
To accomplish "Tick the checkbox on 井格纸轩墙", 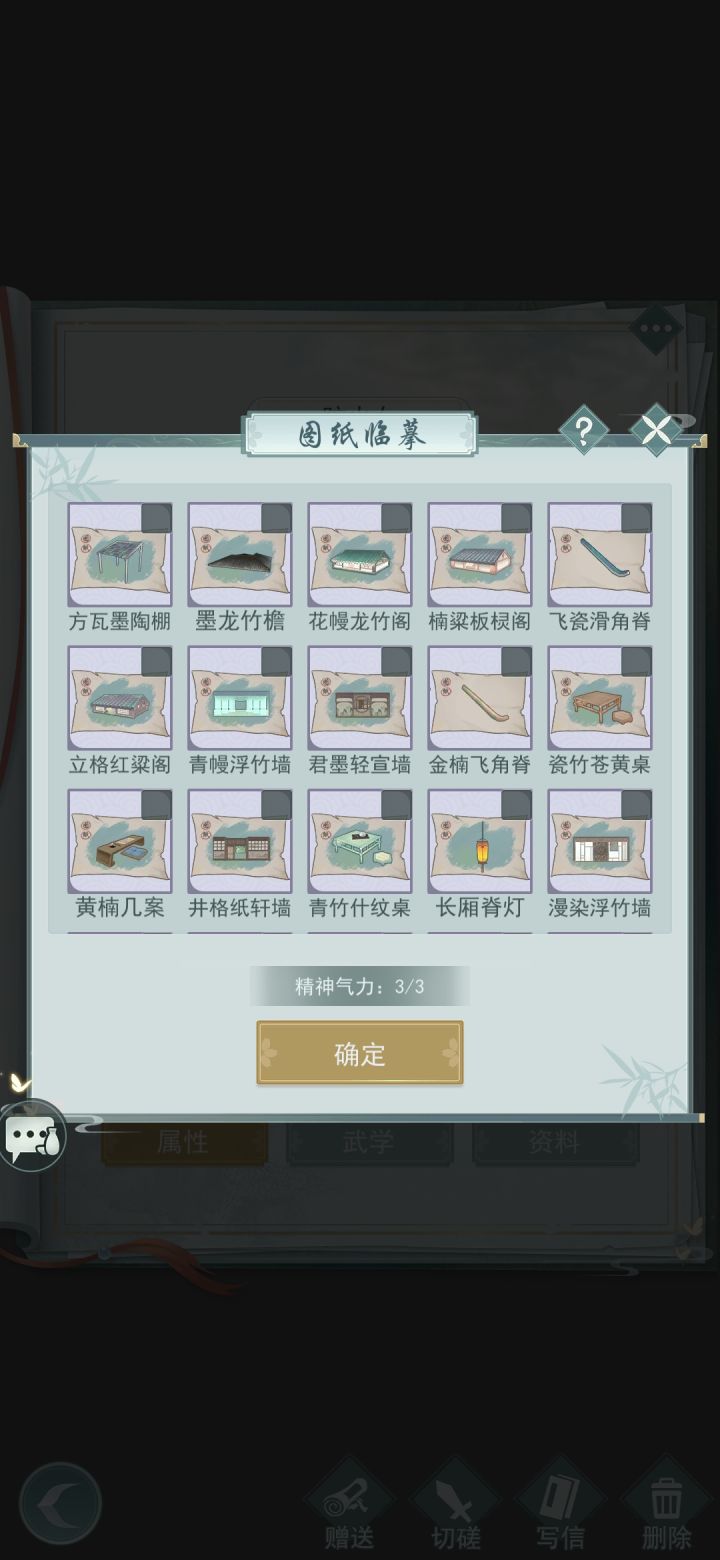I will click(276, 805).
